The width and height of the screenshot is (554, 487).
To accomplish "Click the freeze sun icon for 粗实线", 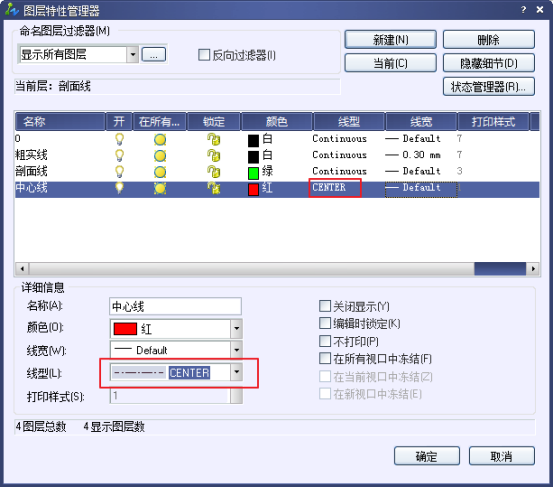I will tap(160, 156).
